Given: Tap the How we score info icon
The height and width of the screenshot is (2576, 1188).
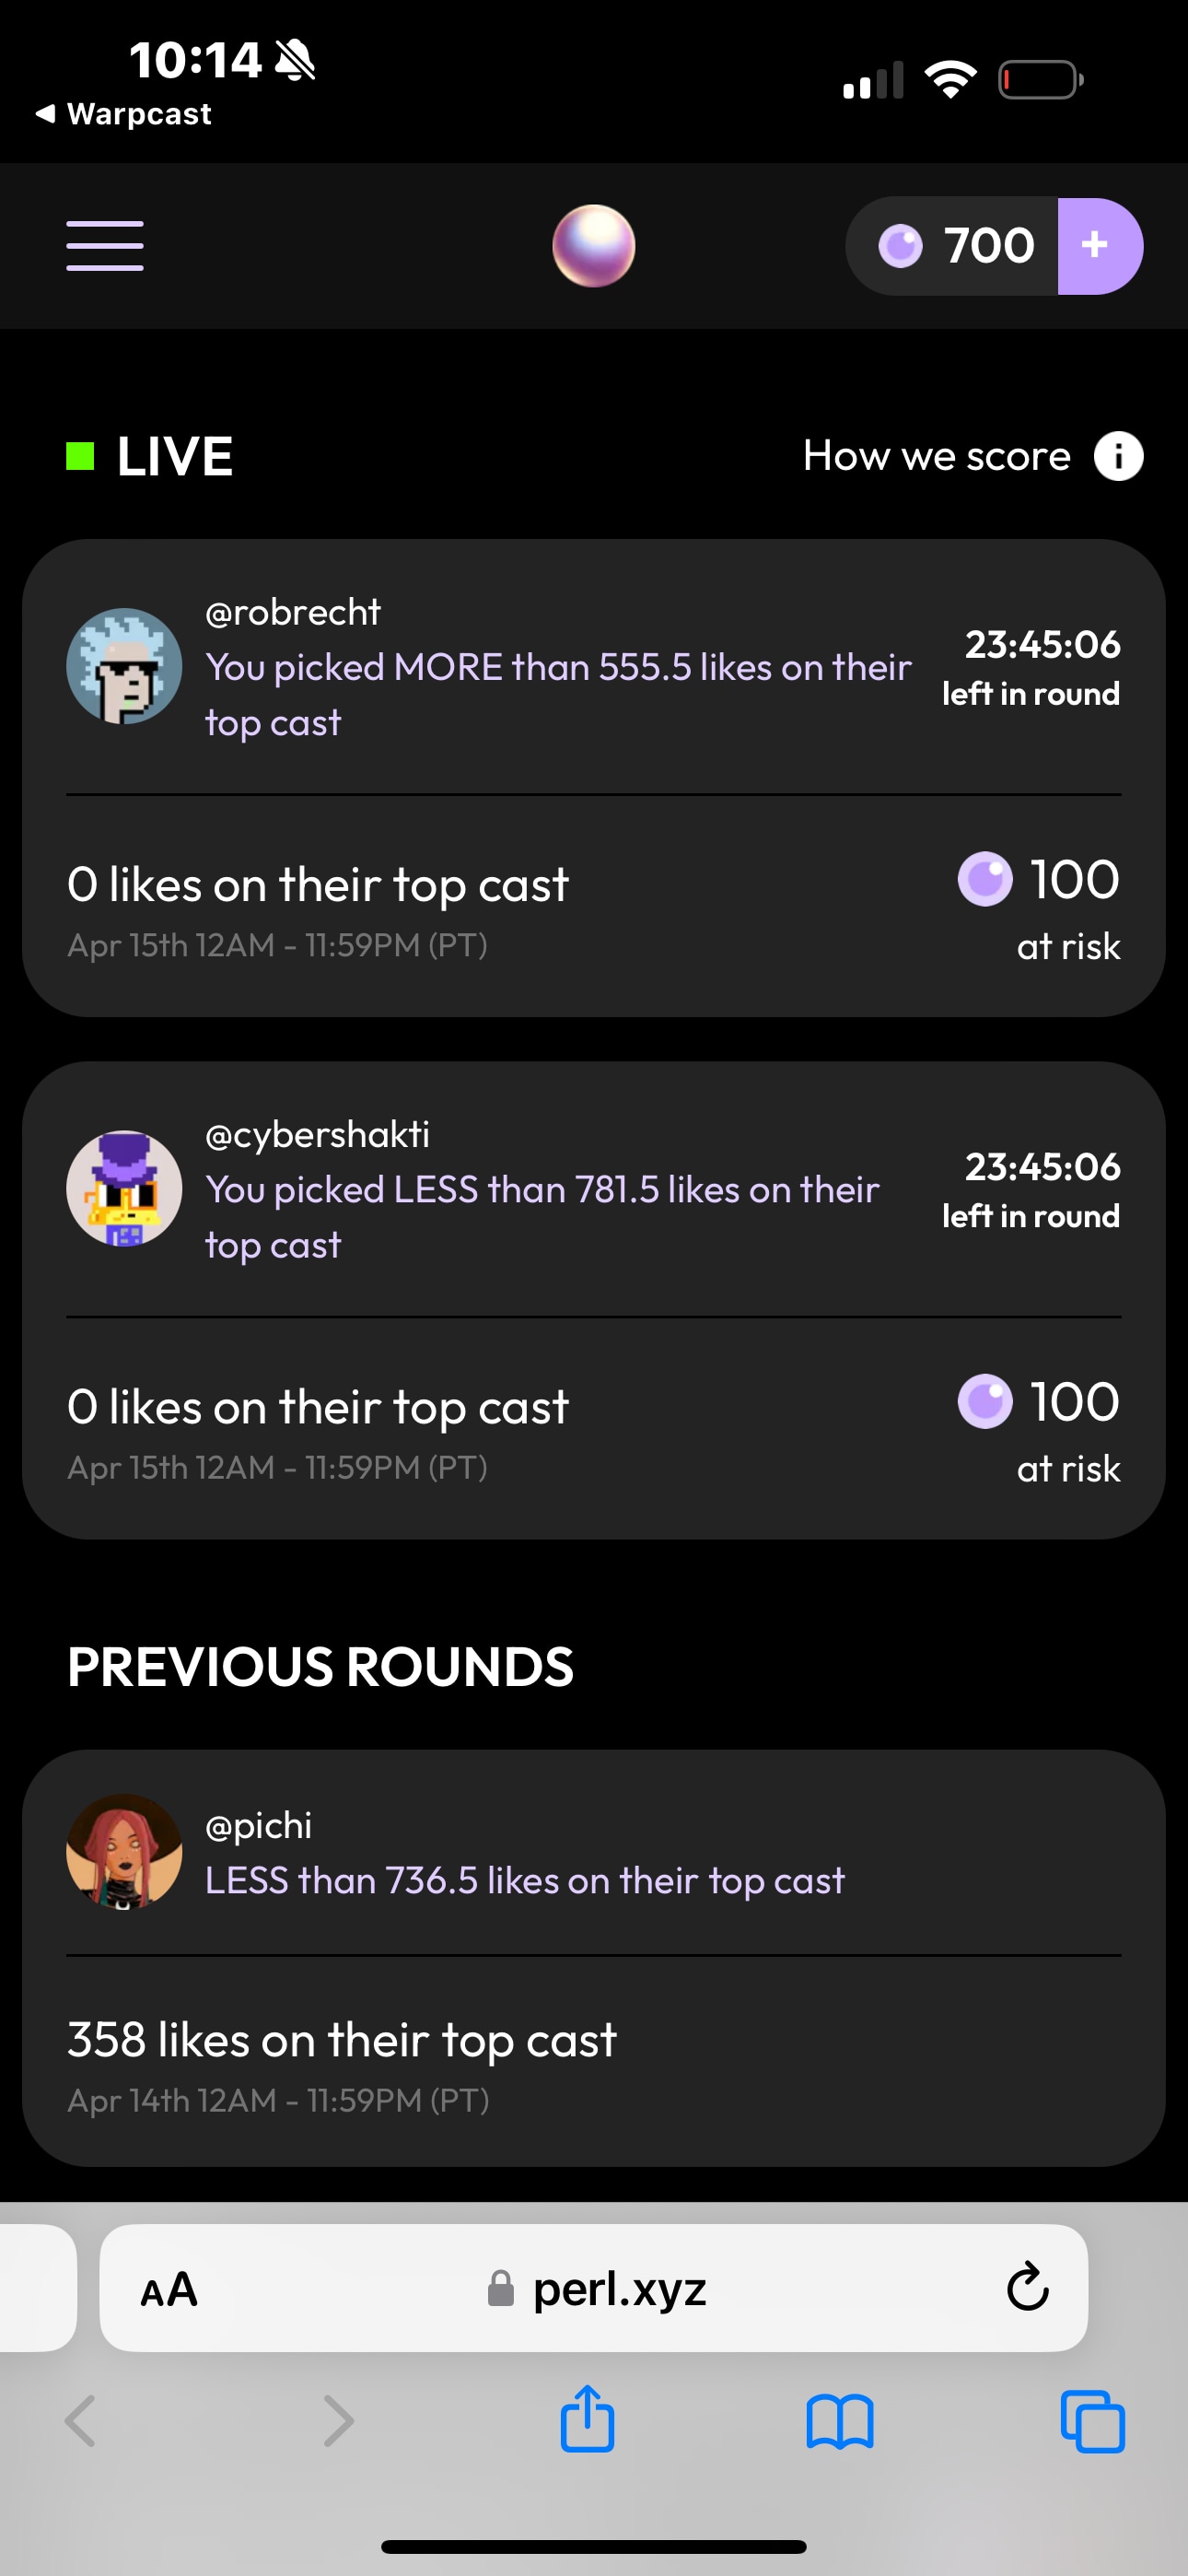Looking at the screenshot, I should 1118,457.
